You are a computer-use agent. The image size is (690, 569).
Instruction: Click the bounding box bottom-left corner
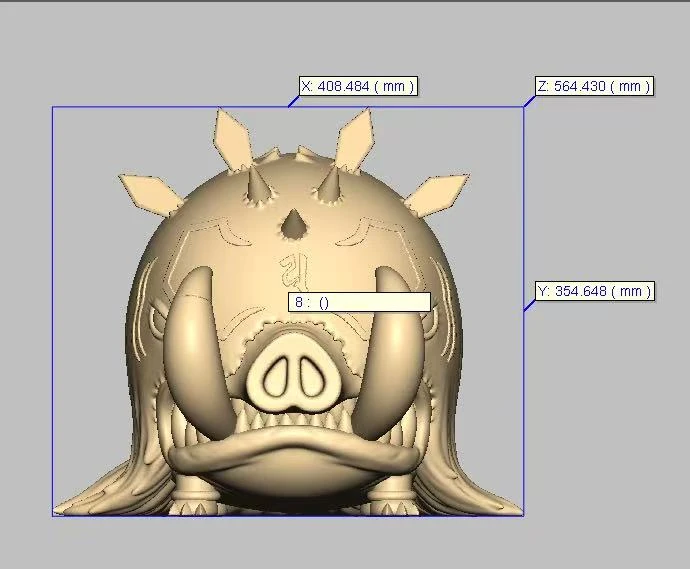coord(53,516)
